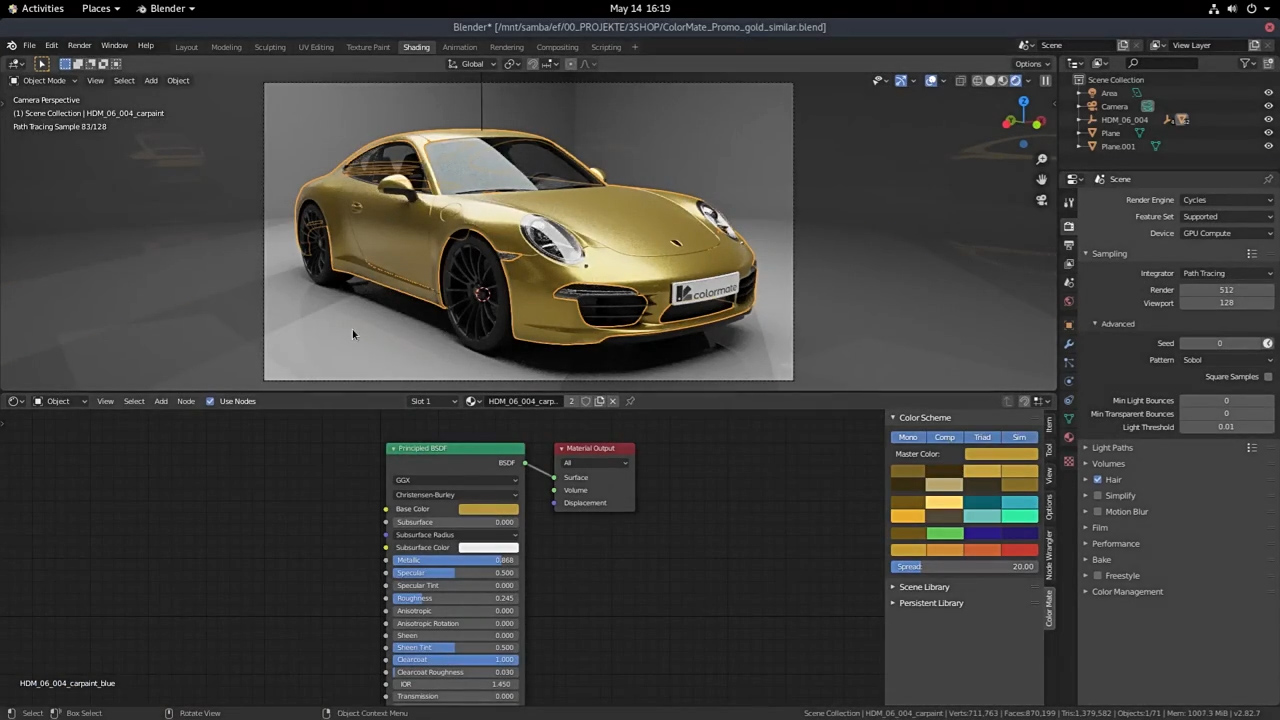
Task: Click the Comp color scheme button
Action: [x=944, y=437]
